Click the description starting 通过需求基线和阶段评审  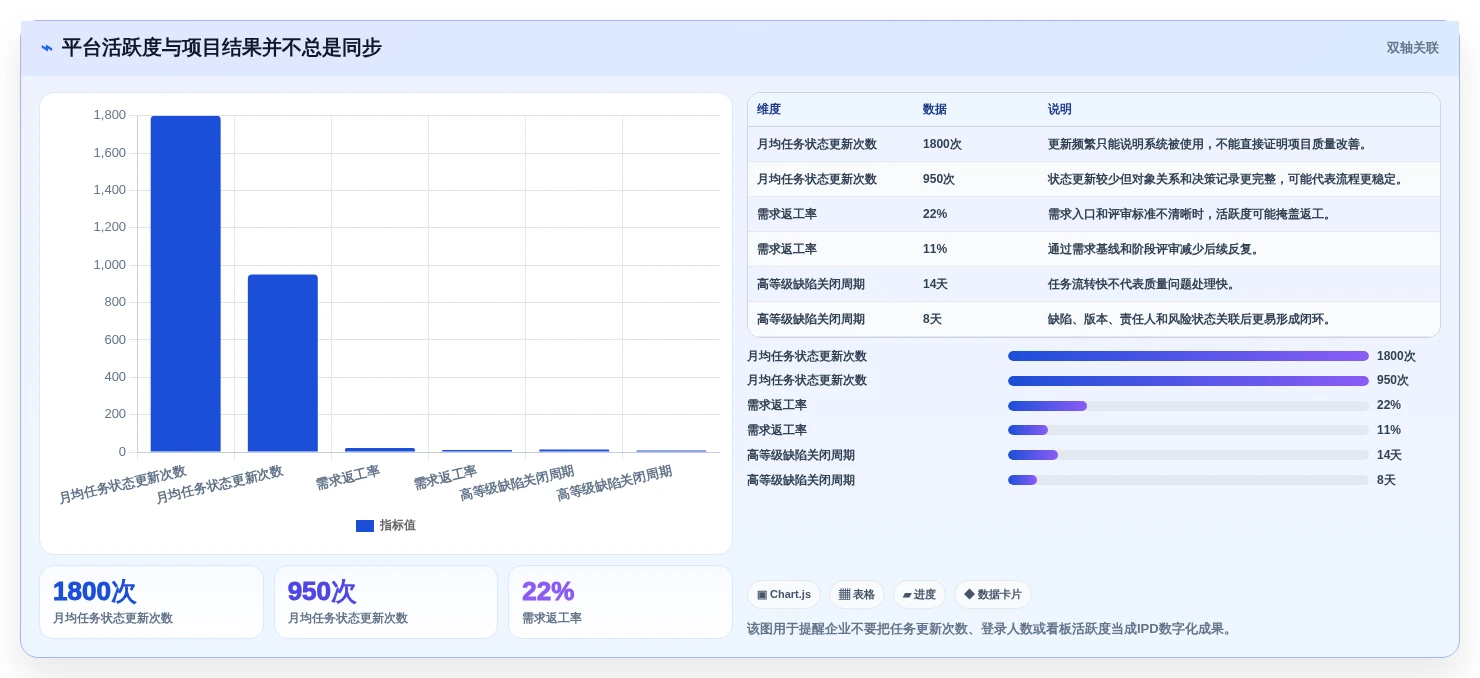click(1153, 249)
